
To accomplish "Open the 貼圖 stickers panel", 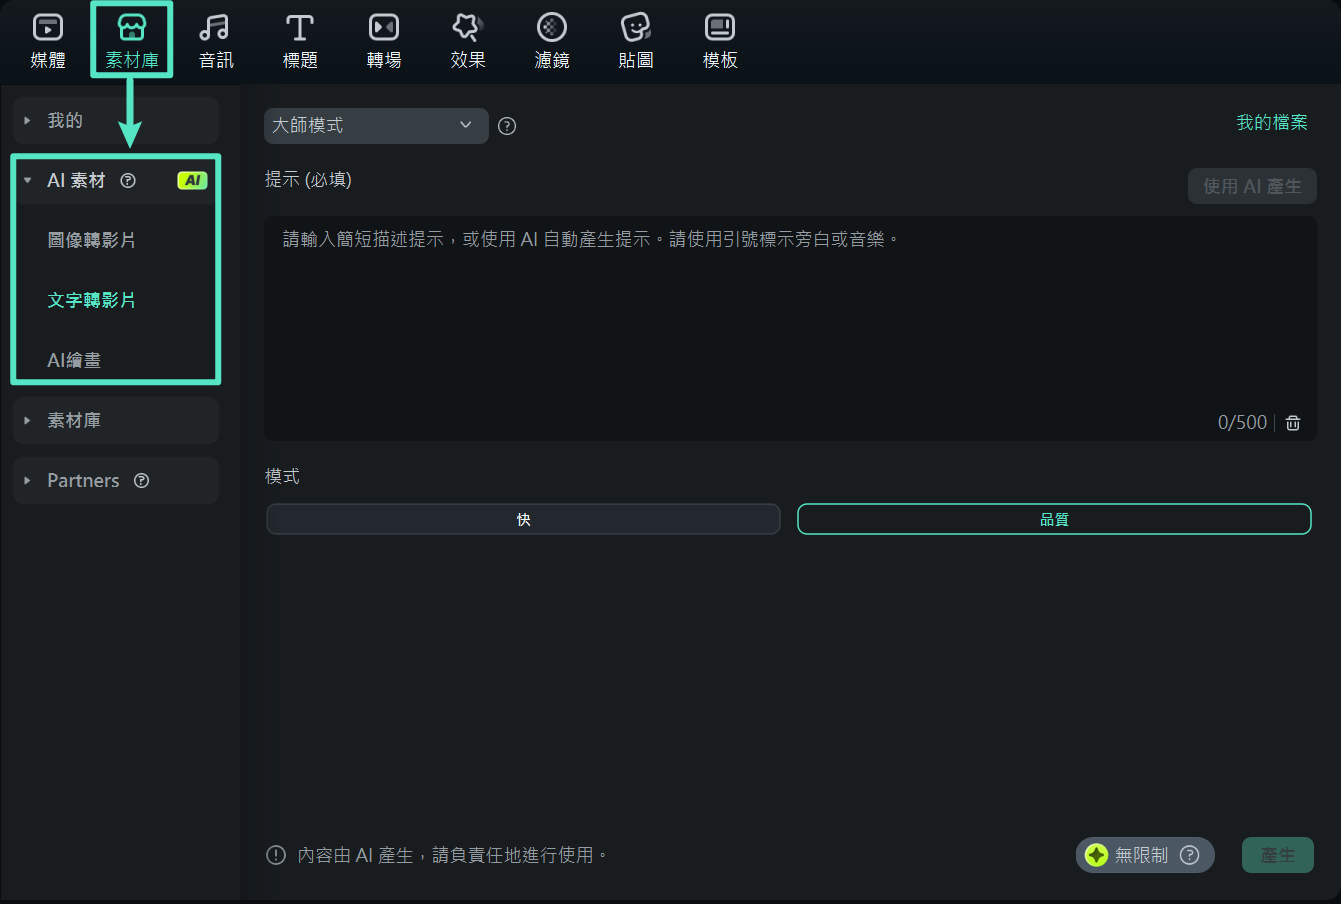I will point(635,40).
